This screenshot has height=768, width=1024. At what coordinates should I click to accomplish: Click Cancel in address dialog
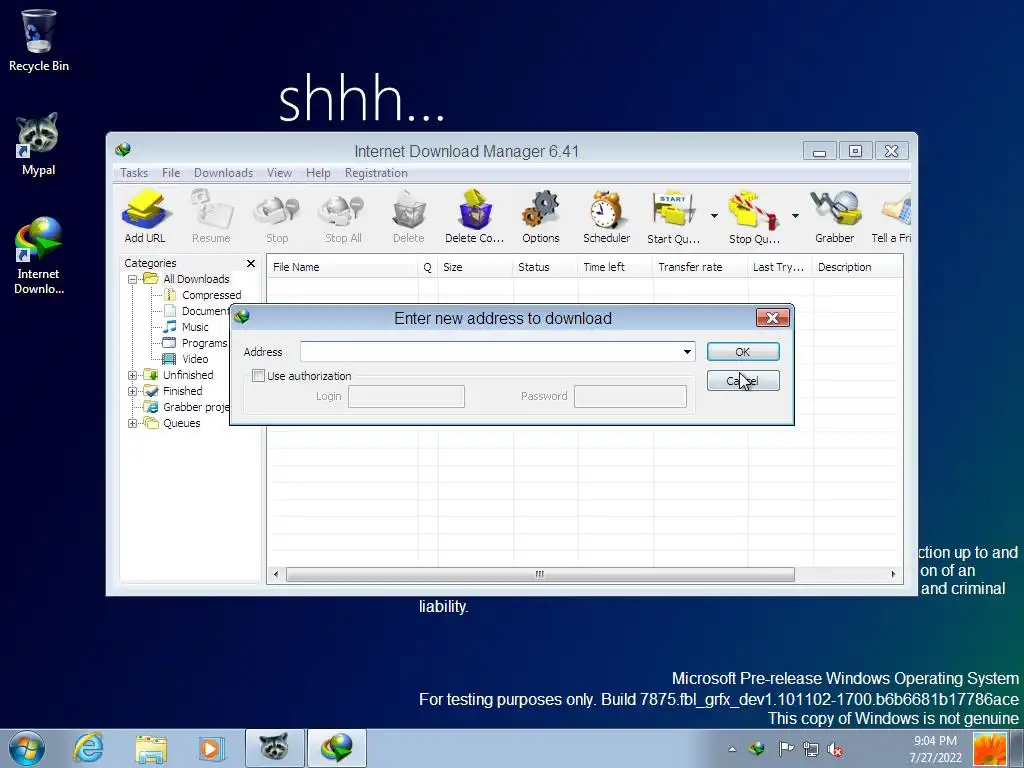pos(743,381)
